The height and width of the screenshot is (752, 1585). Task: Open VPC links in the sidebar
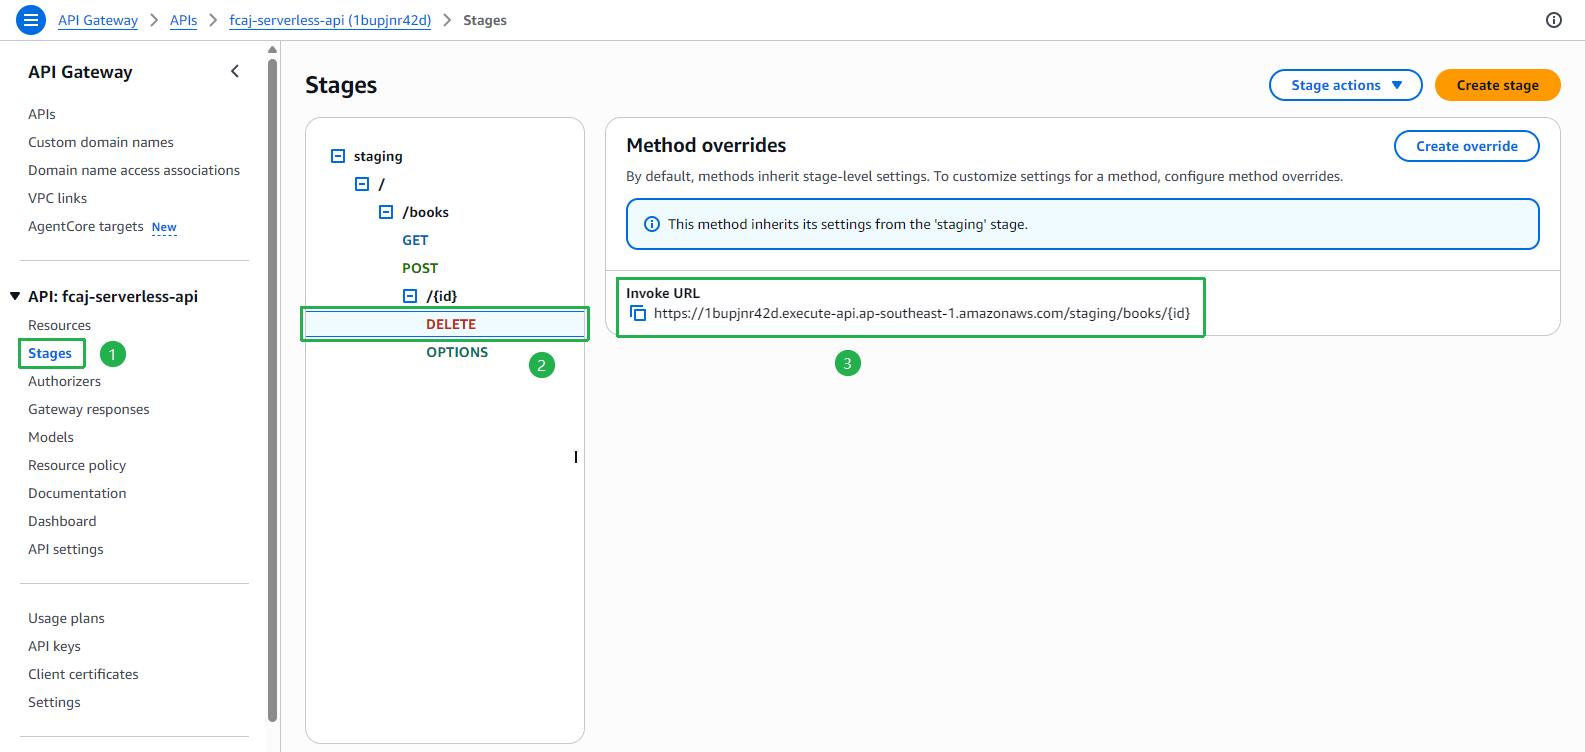coord(58,198)
